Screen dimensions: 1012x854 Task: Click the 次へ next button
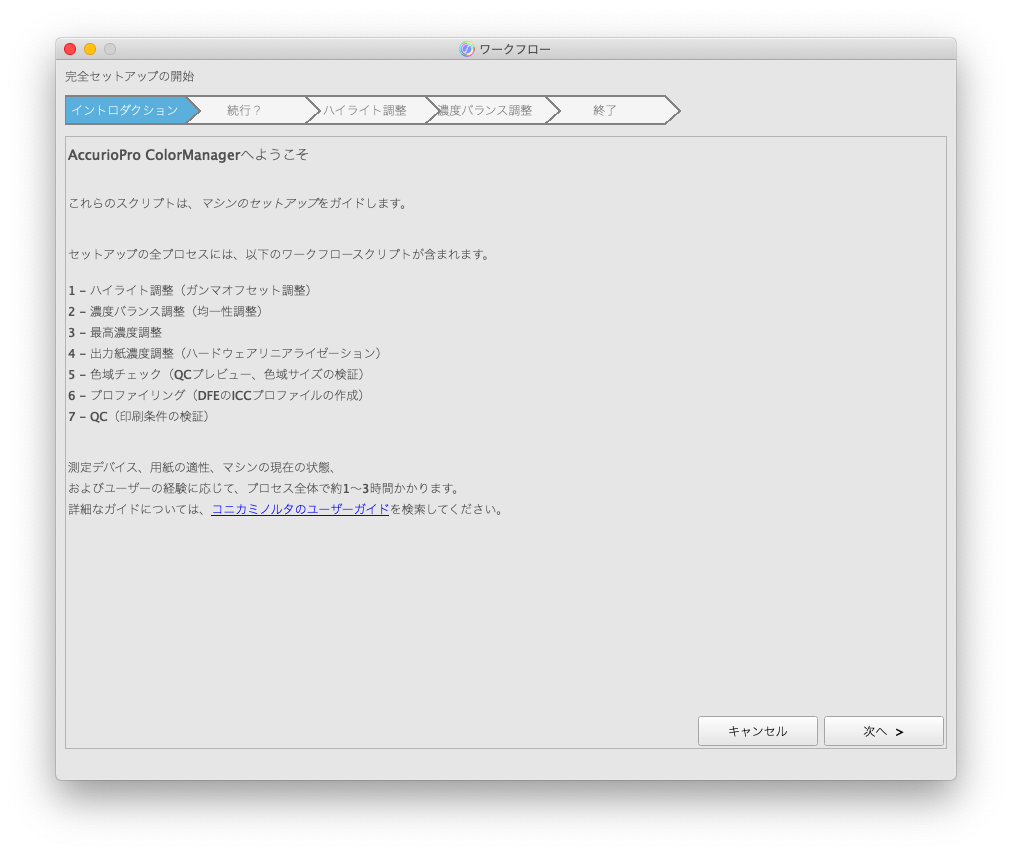[x=884, y=731]
